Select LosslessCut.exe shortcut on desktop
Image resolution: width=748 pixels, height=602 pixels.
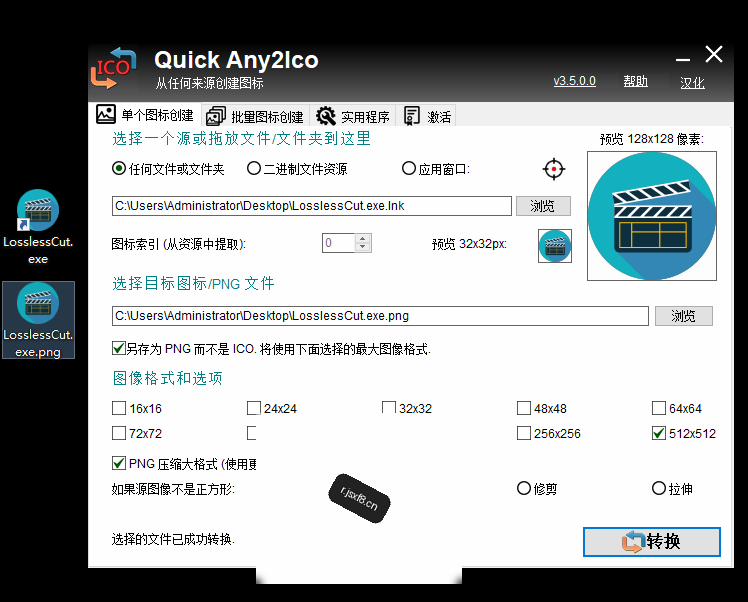(x=38, y=227)
